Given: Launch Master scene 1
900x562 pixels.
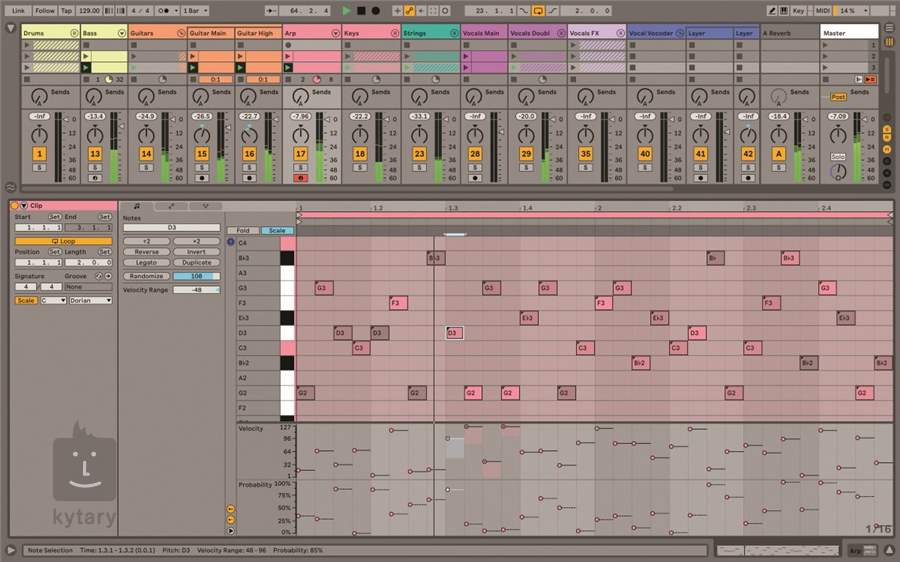Looking at the screenshot, I should point(825,45).
